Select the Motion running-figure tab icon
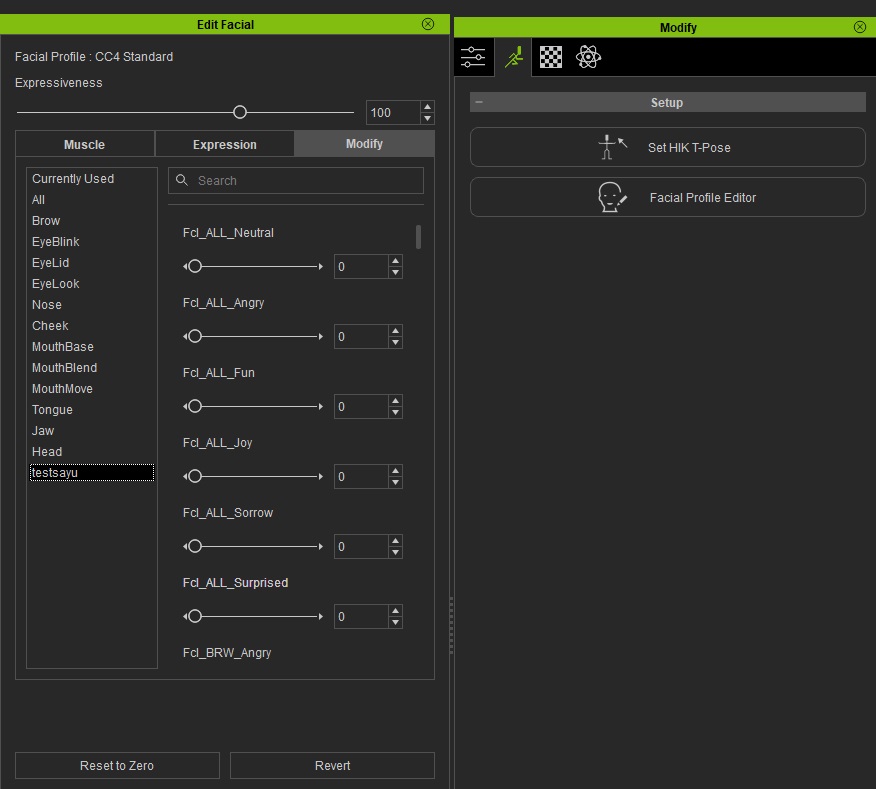This screenshot has height=789, width=876. [x=513, y=57]
